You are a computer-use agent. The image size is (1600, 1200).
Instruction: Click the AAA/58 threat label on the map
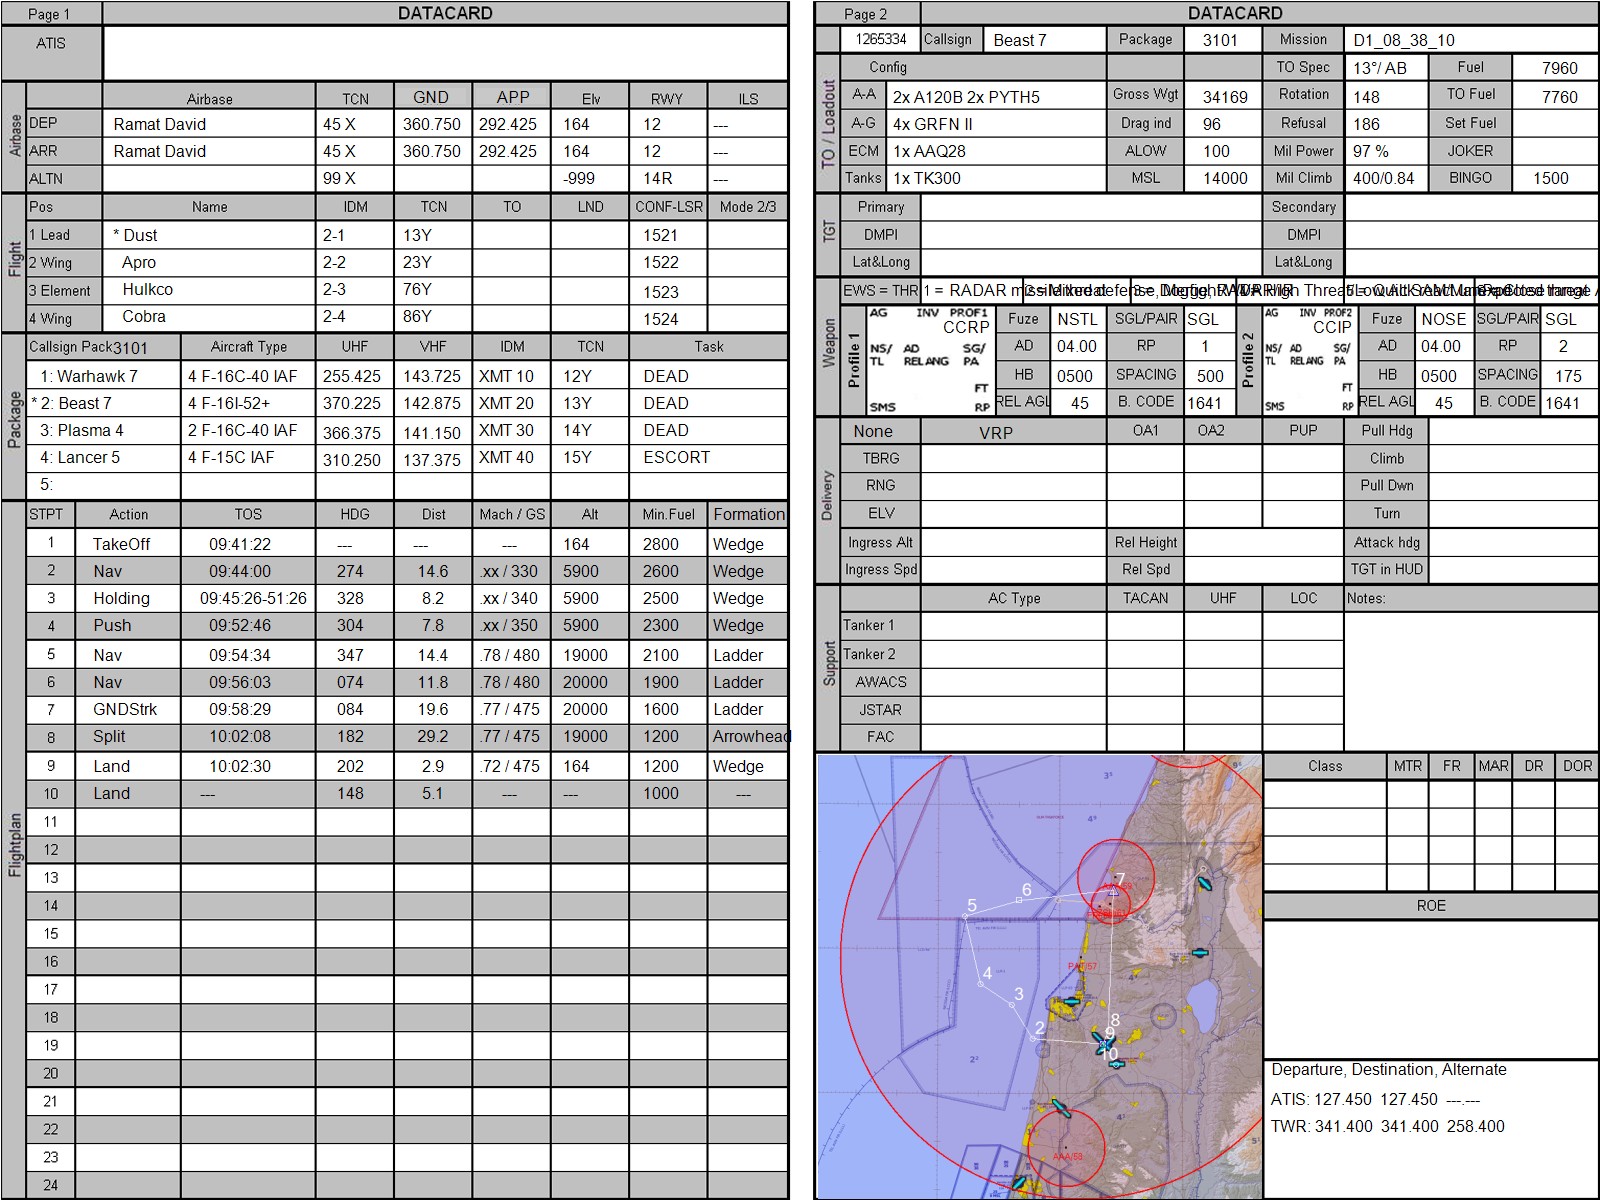(1067, 1156)
